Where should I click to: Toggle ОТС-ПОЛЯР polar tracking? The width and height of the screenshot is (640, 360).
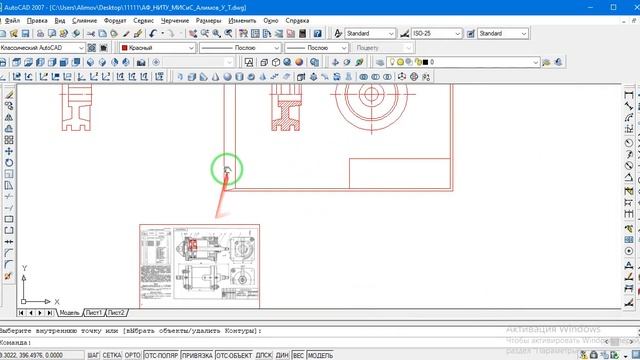coord(161,356)
